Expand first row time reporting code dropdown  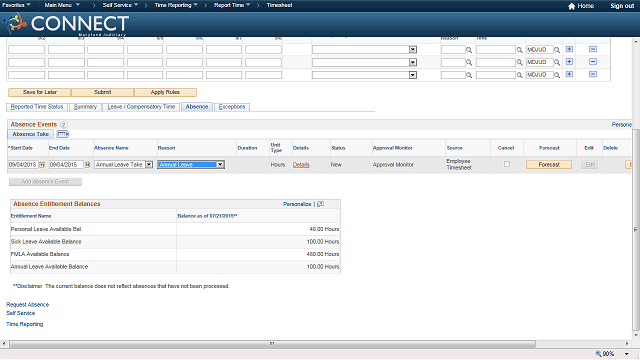point(413,49)
